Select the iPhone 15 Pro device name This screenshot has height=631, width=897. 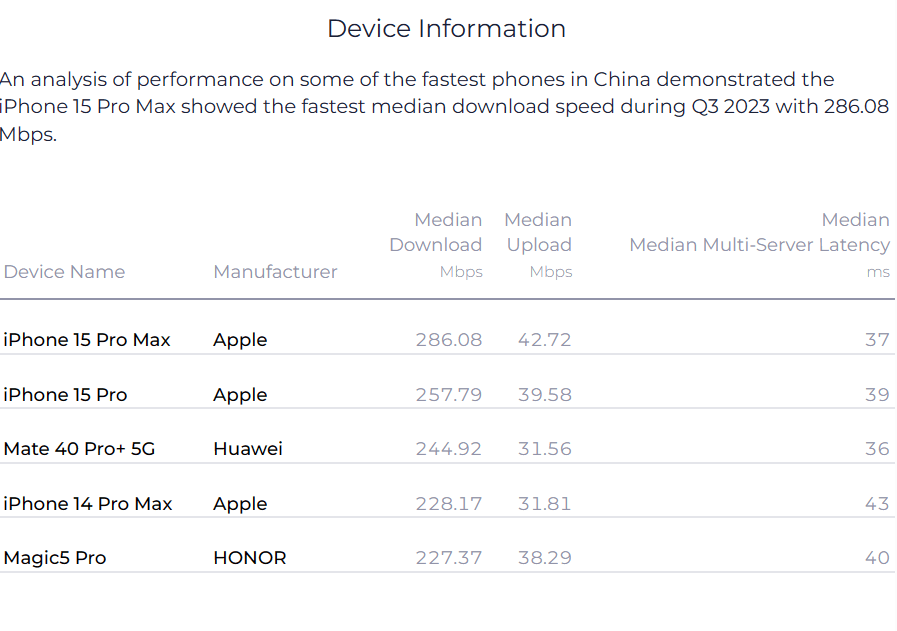(65, 395)
